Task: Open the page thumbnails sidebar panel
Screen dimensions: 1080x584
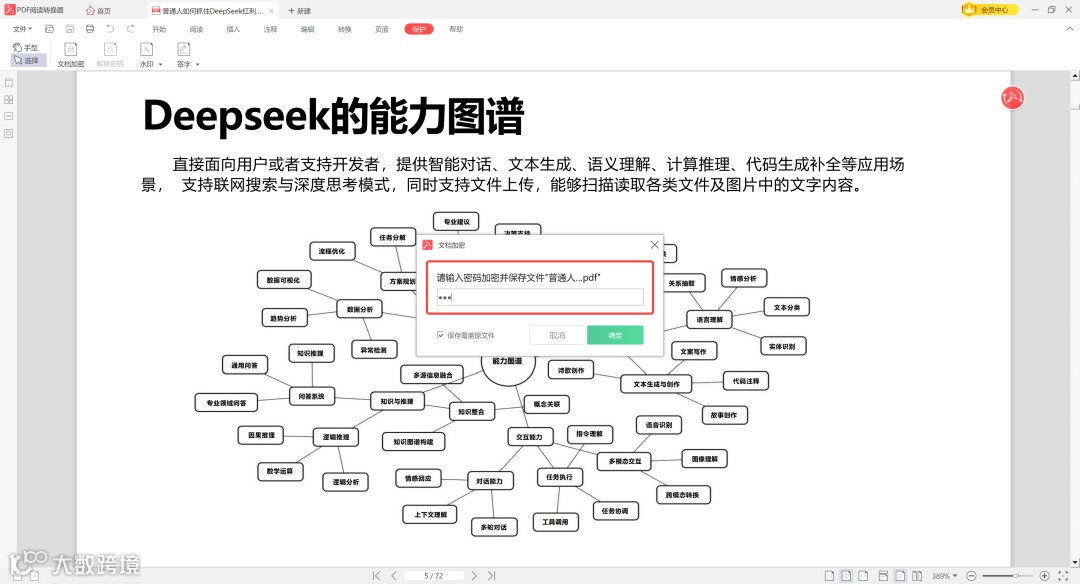Action: (9, 100)
